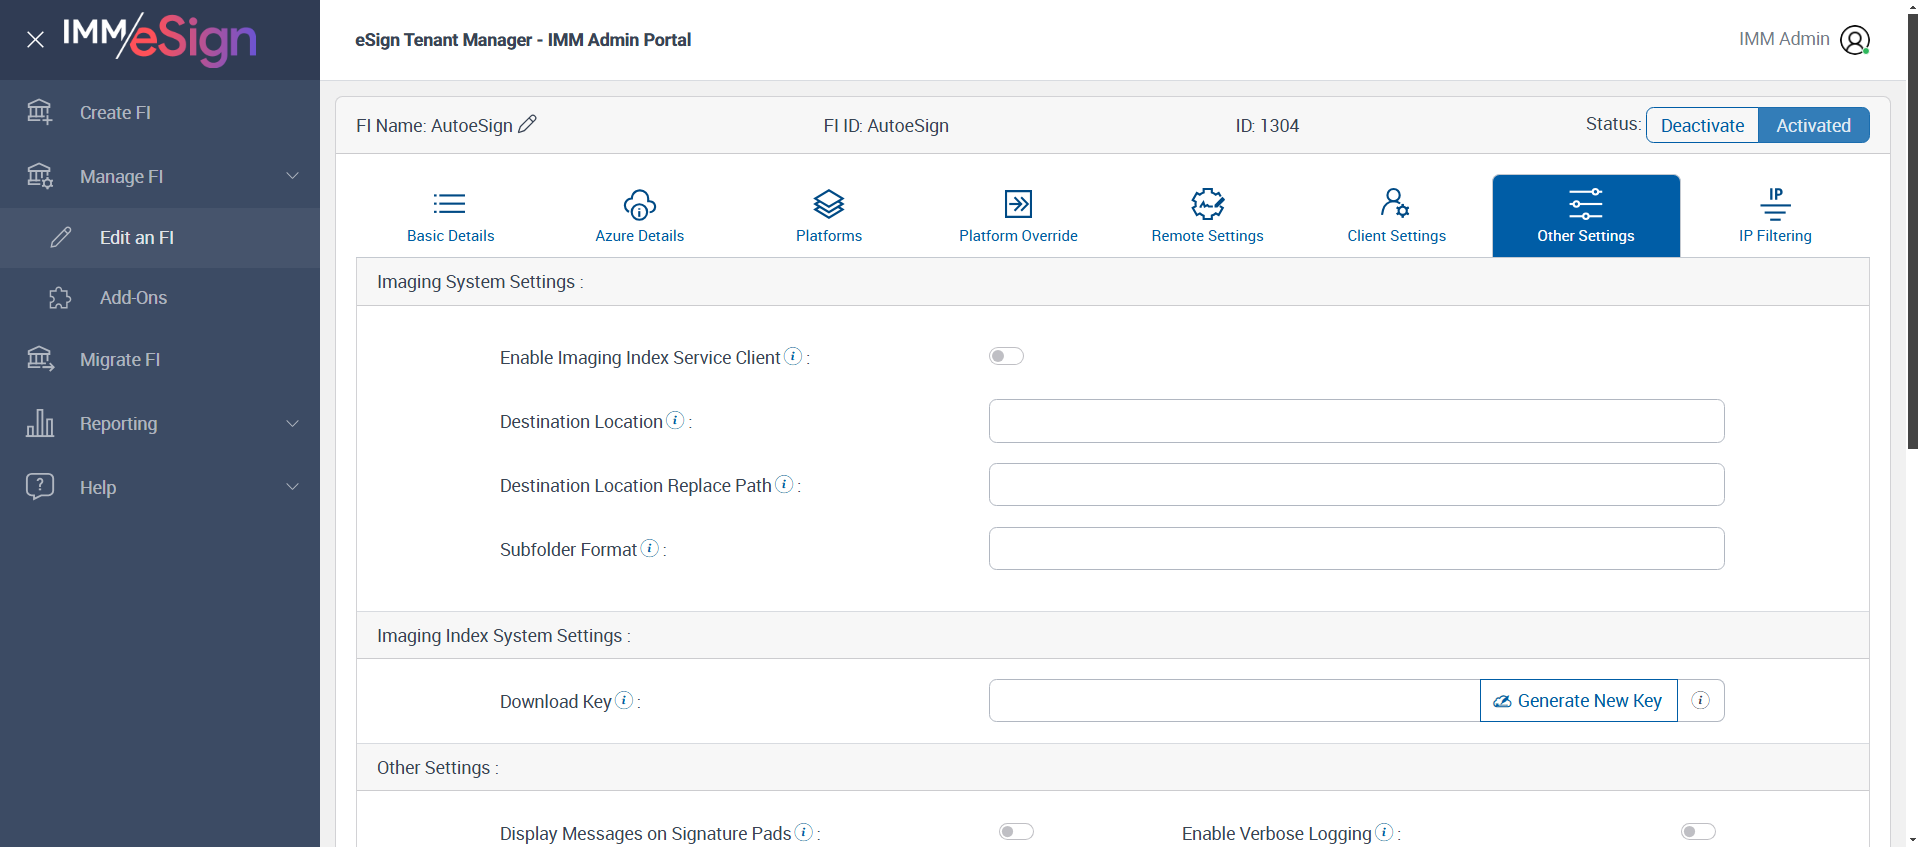Toggle Enable Imaging Index Service Client switch
Viewport: 1920px width, 847px height.
tap(1006, 356)
